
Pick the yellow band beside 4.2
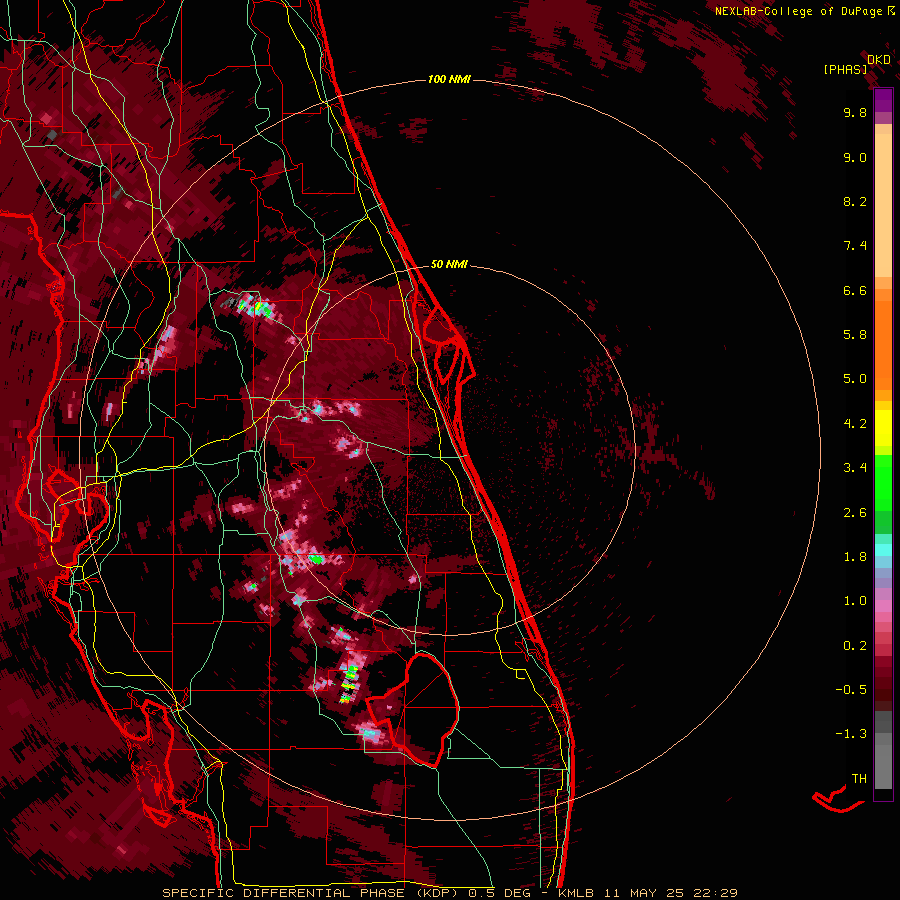pyautogui.click(x=883, y=428)
